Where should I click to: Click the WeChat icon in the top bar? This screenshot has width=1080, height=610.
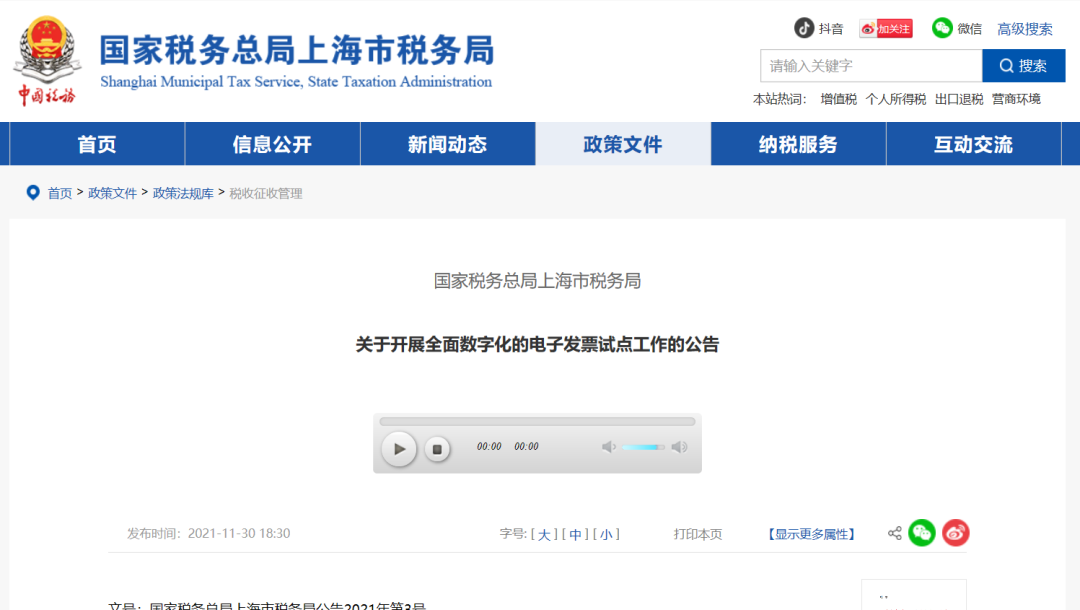coord(942,28)
